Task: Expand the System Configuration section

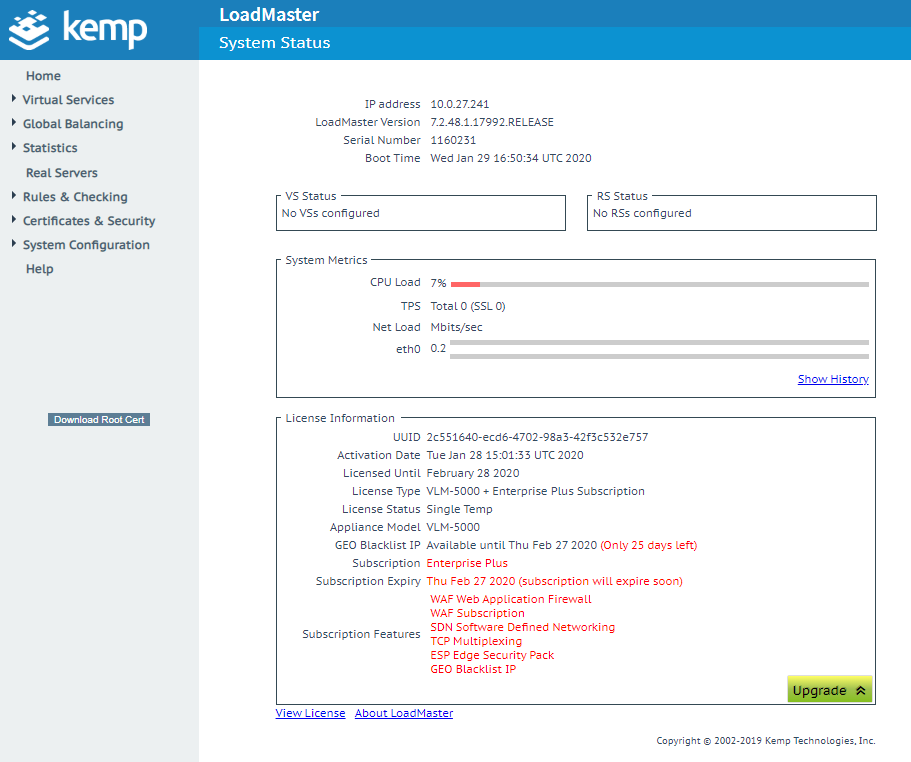Action: (88, 244)
